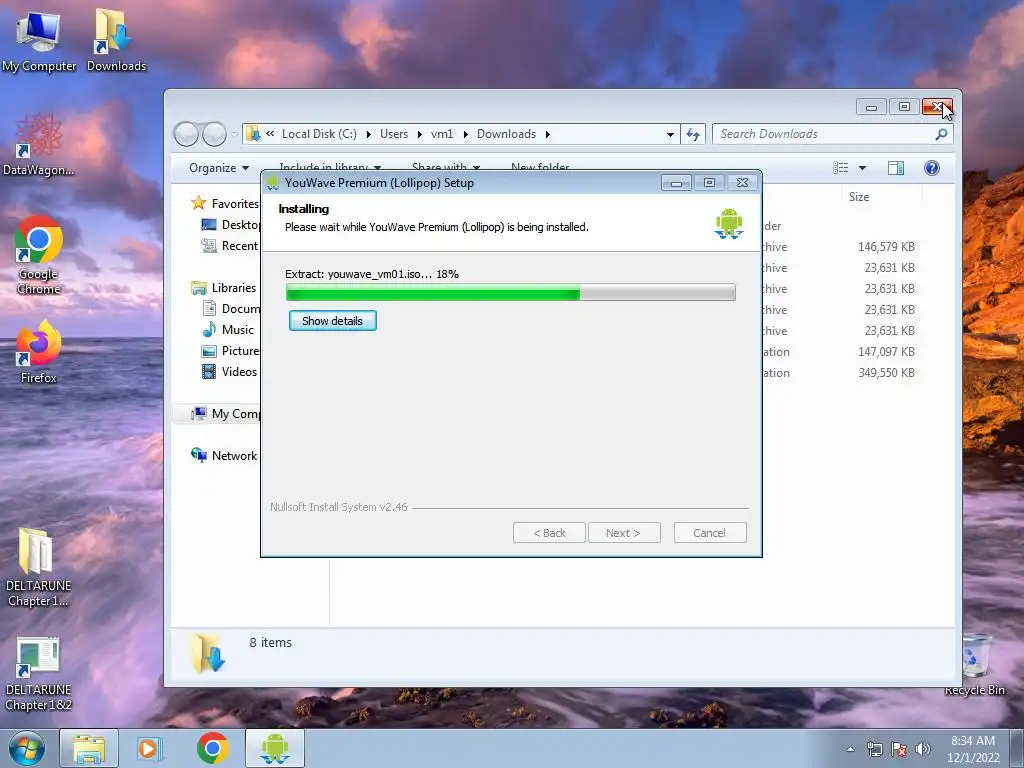Click the File Explorer taskbar icon
The height and width of the screenshot is (768, 1024).
click(89, 748)
